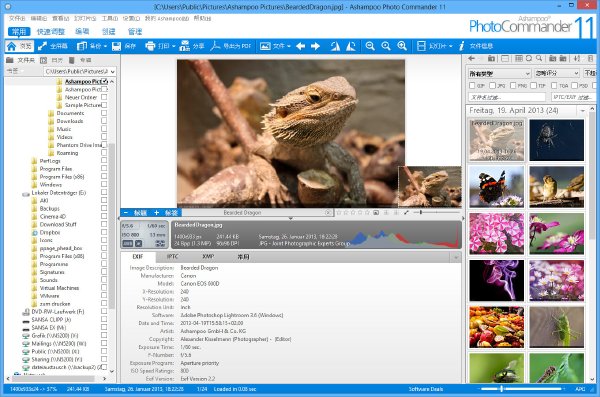This screenshot has width=600, height=397.
Task: Switch to full screen view icon
Action: tap(42, 46)
